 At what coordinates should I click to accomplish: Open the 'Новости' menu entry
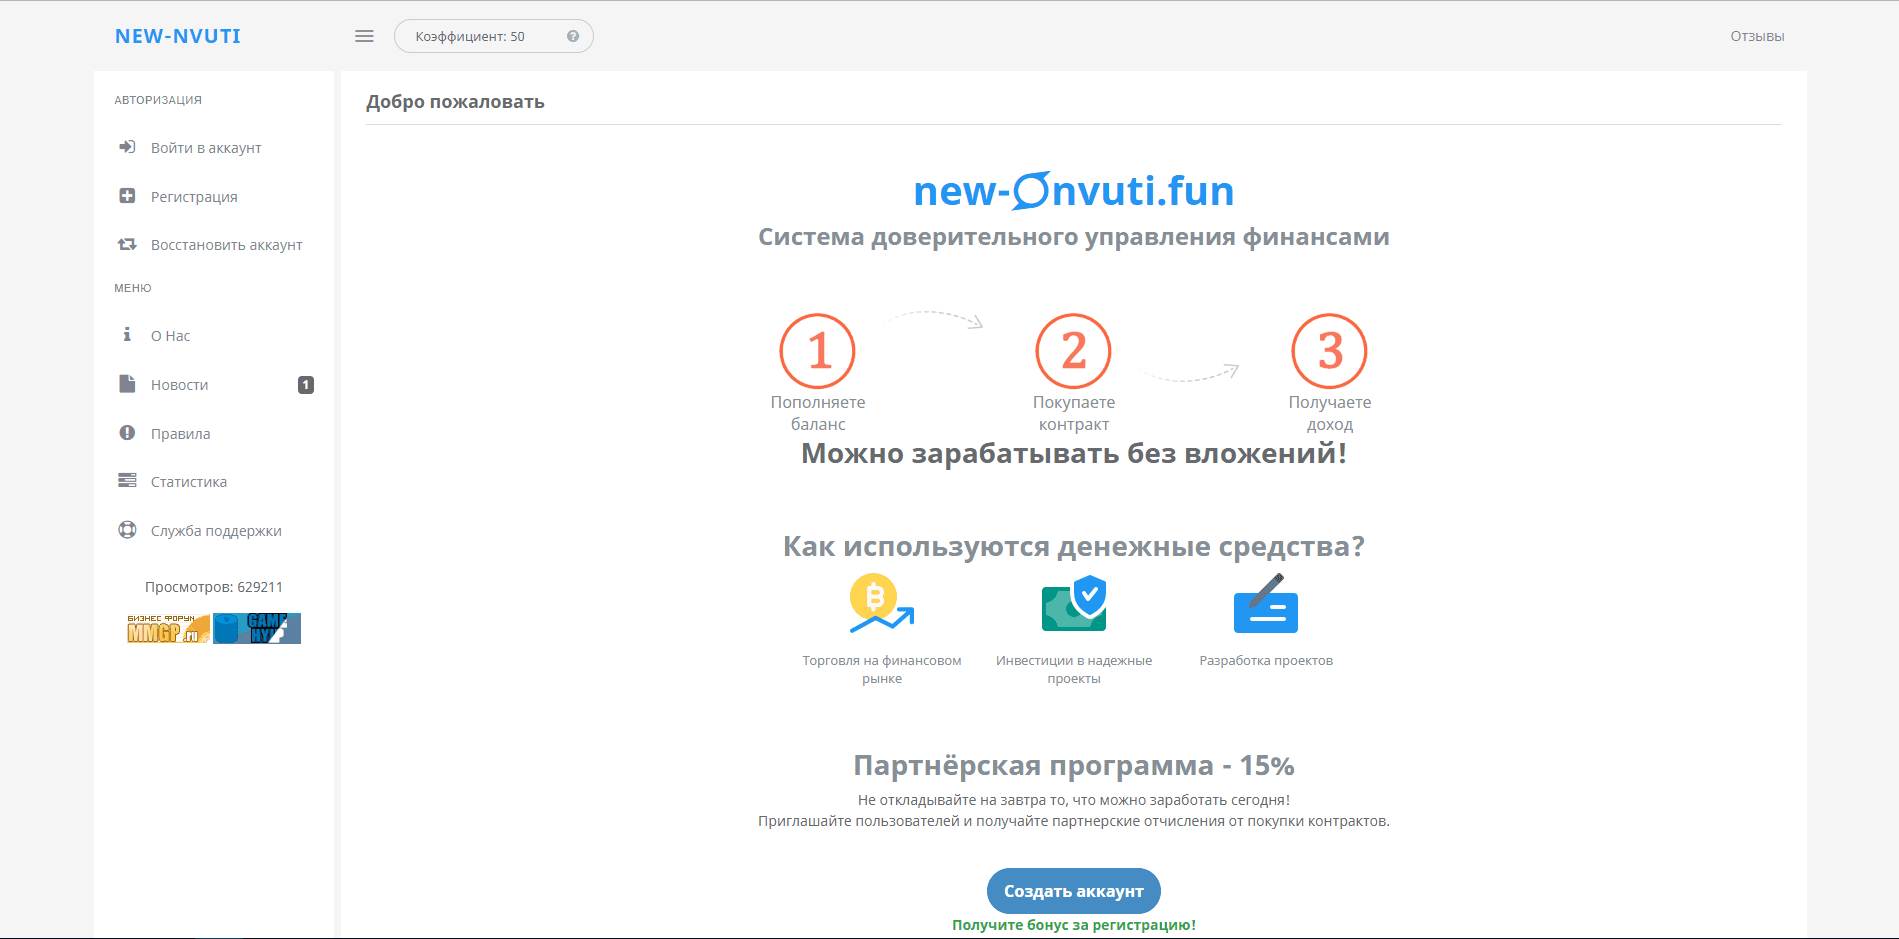tap(179, 384)
